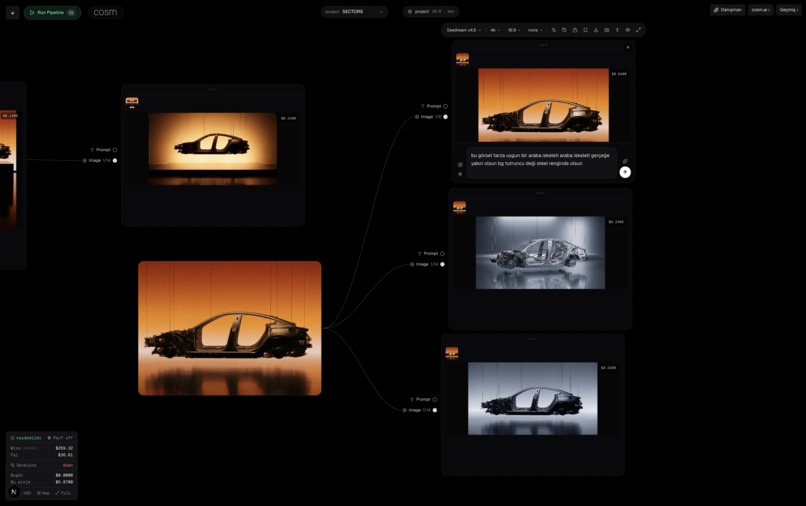This screenshot has height=506, width=806.
Task: Expand the Seedream v4.5 model dropdown
Action: pos(463,30)
